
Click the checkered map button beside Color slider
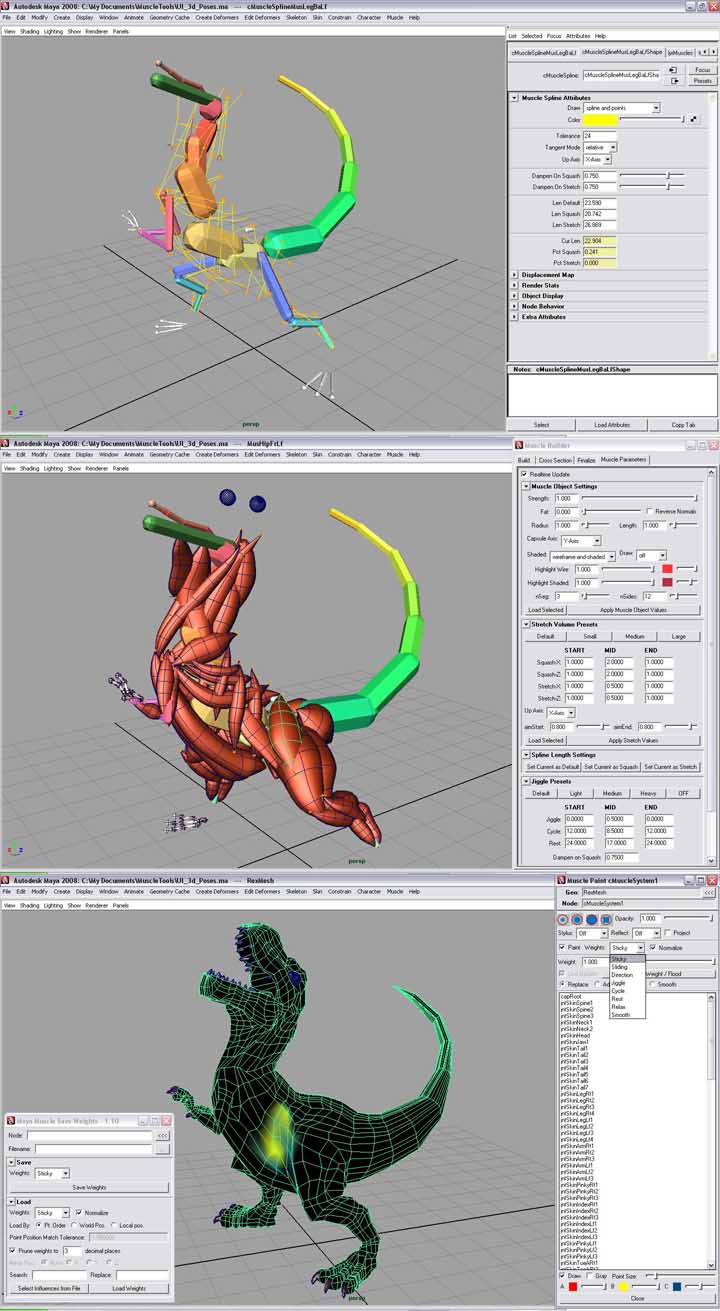coord(694,119)
